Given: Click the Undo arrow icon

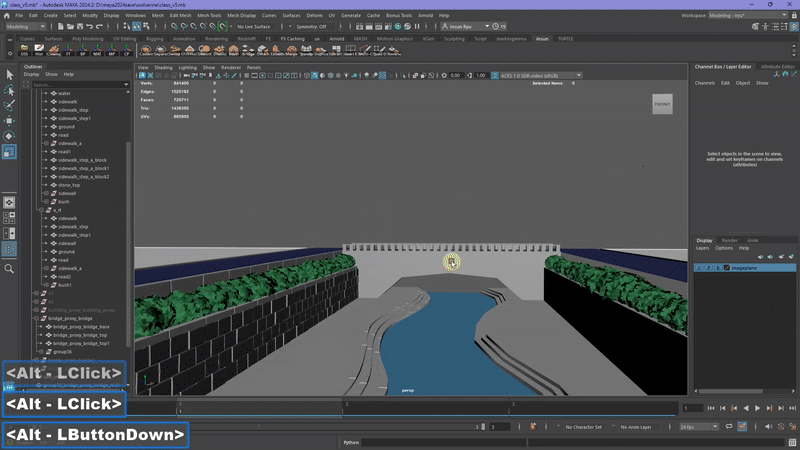Looking at the screenshot, I should pos(90,27).
